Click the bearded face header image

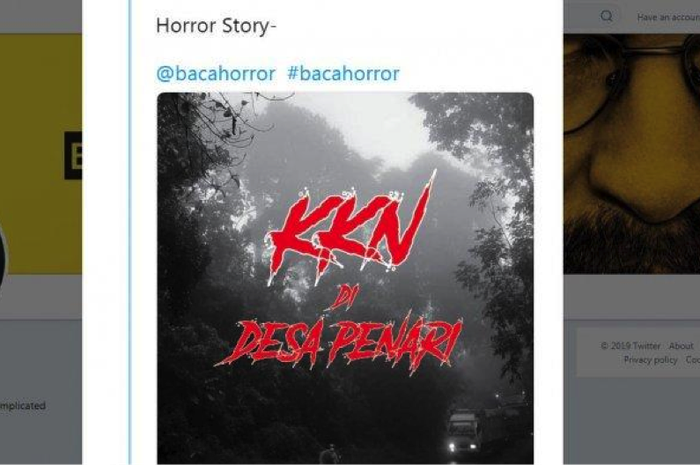point(632,154)
